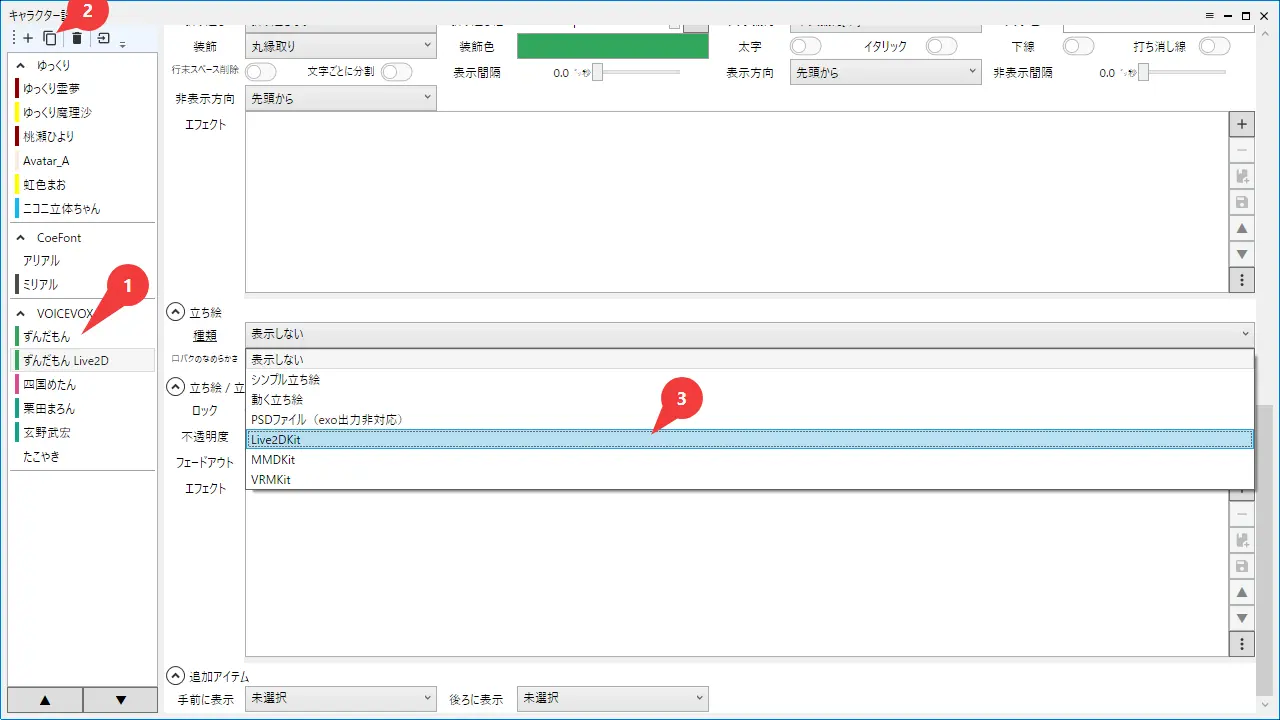Open the upper effect list three-dots menu

[1242, 279]
